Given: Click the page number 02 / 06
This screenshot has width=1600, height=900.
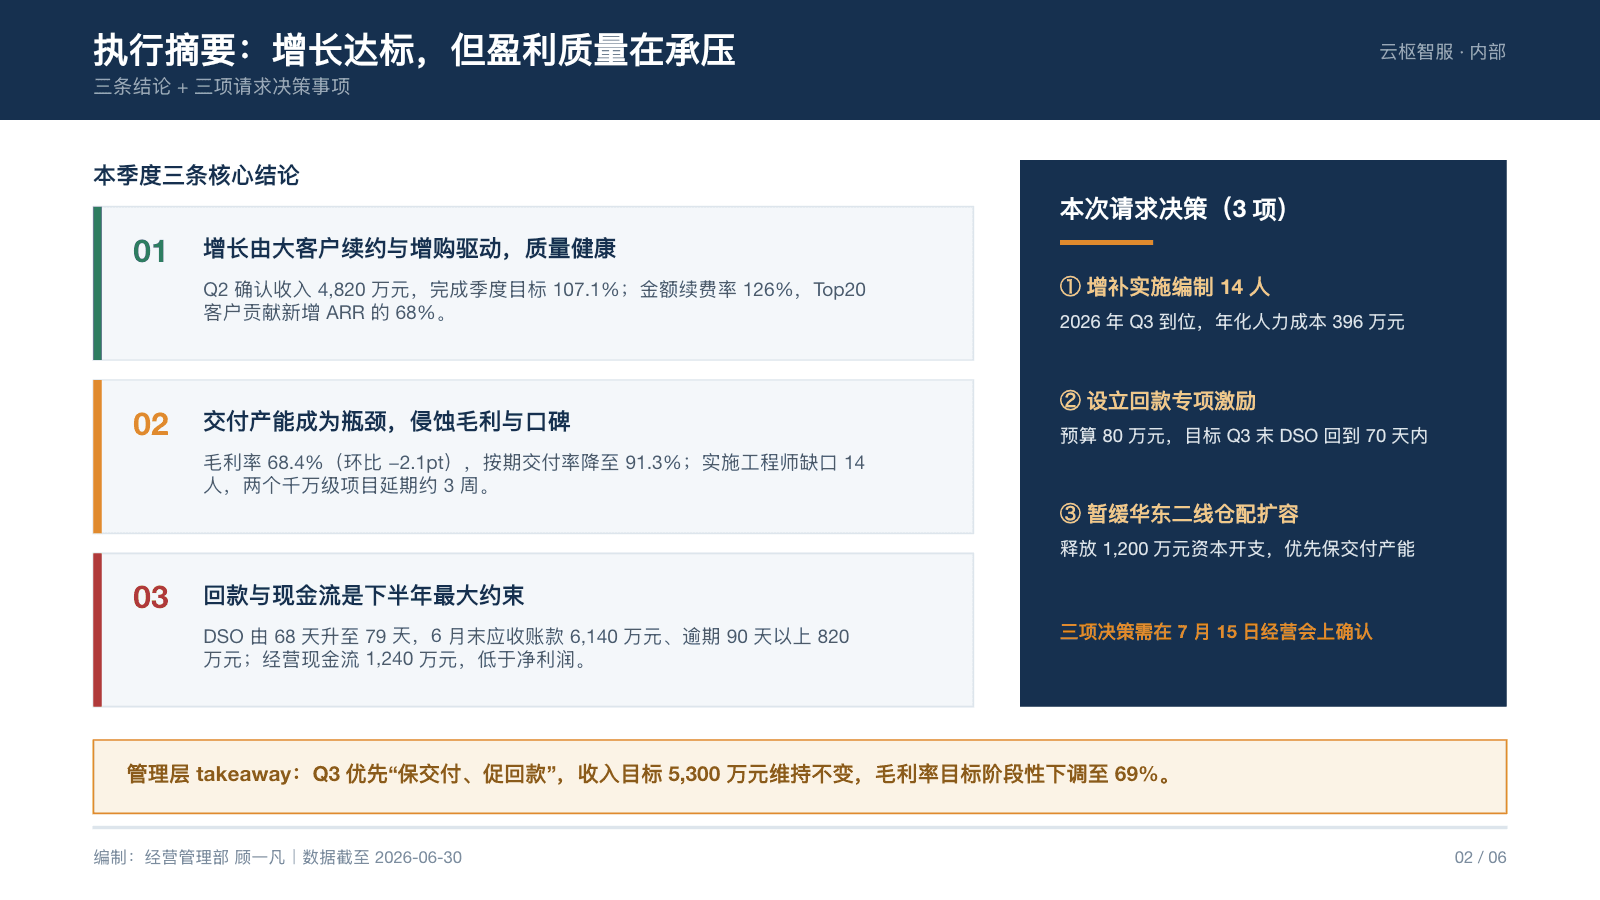Looking at the screenshot, I should pyautogui.click(x=1480, y=858).
